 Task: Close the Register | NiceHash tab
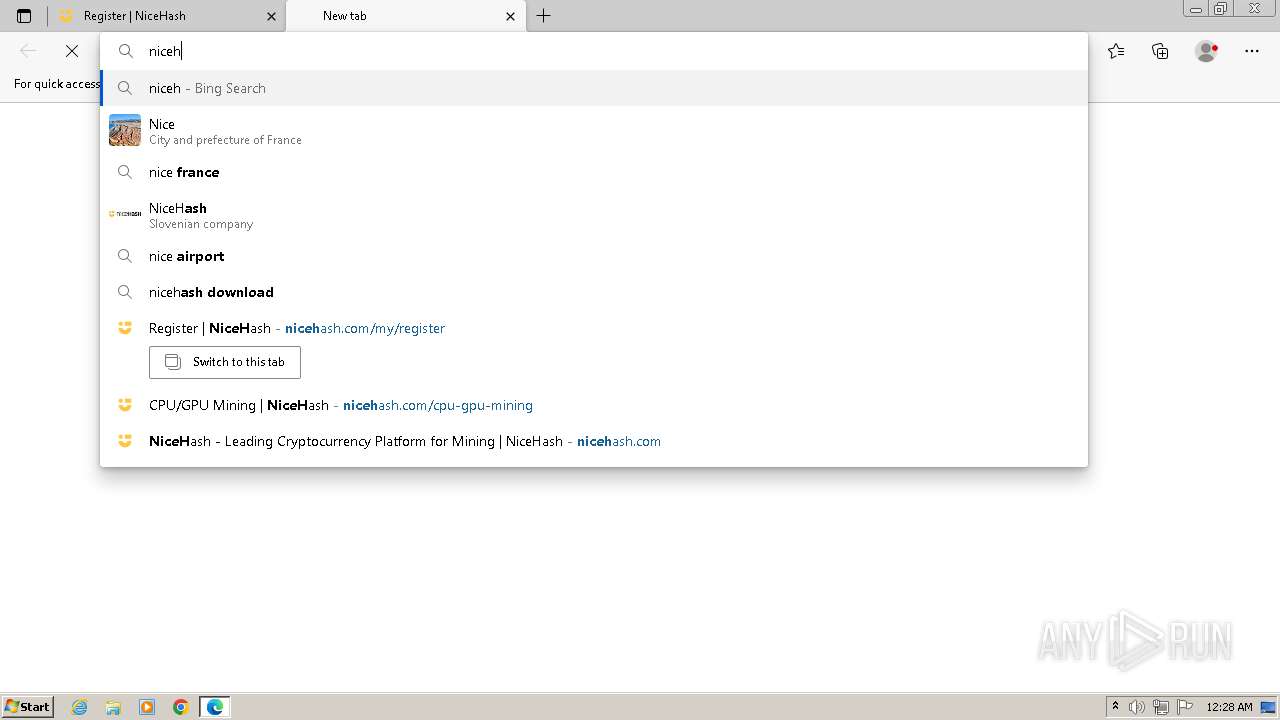click(x=272, y=16)
